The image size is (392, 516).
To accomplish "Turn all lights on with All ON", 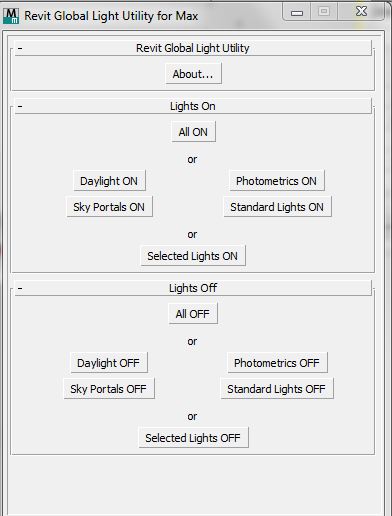I will point(193,132).
